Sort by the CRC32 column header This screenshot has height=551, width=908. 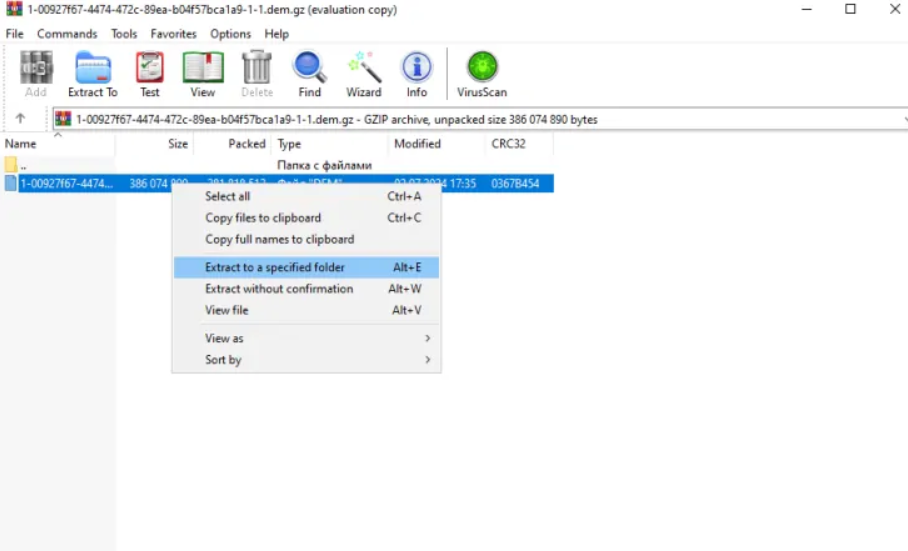click(519, 144)
